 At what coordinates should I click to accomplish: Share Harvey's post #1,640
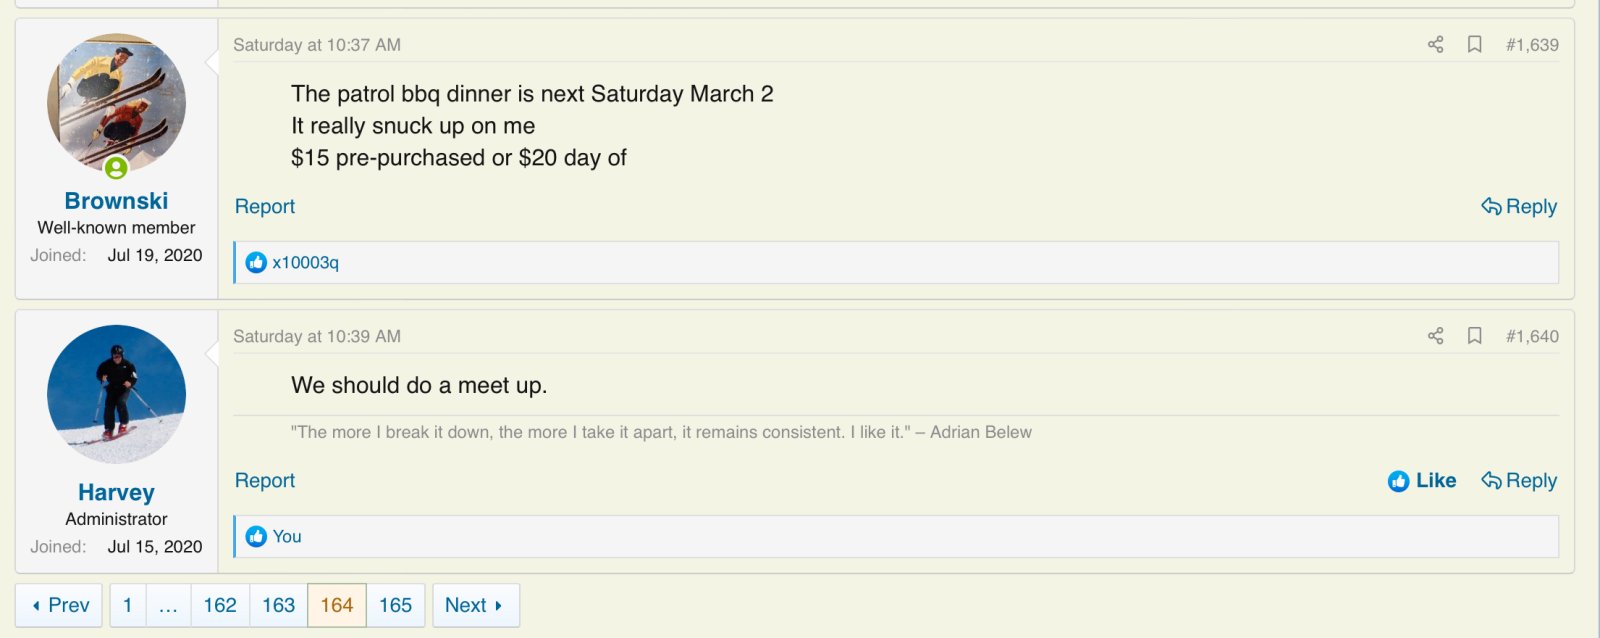pos(1435,336)
